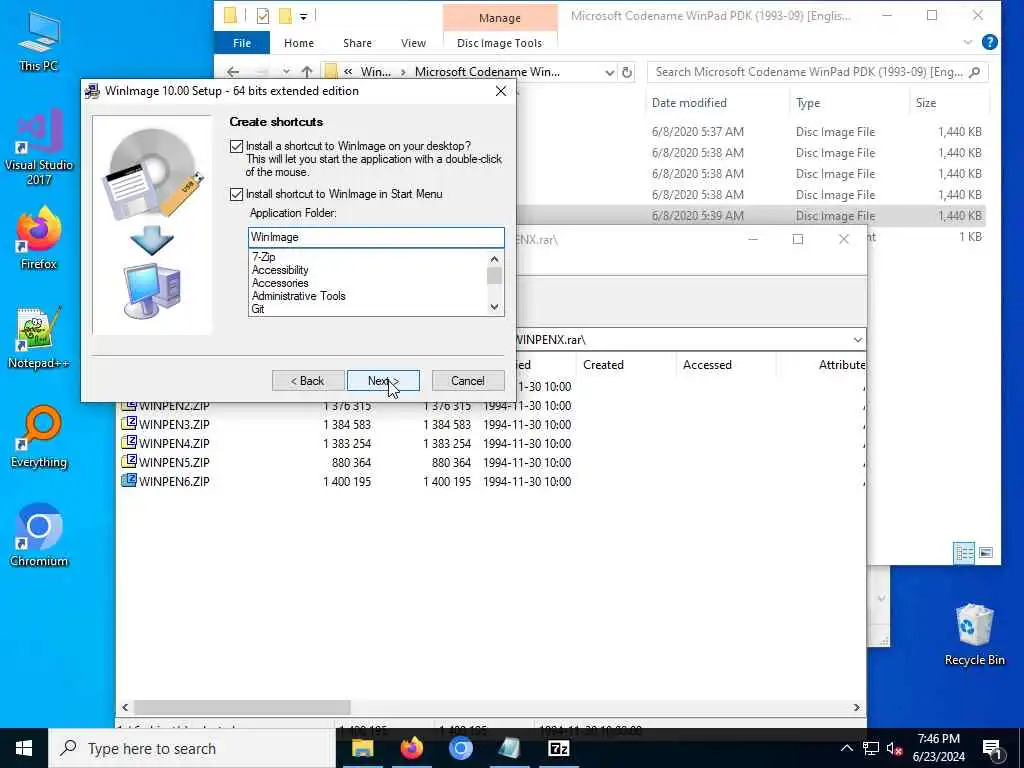Click Explorer's Up folder arrow
The image size is (1024, 768).
tap(307, 72)
